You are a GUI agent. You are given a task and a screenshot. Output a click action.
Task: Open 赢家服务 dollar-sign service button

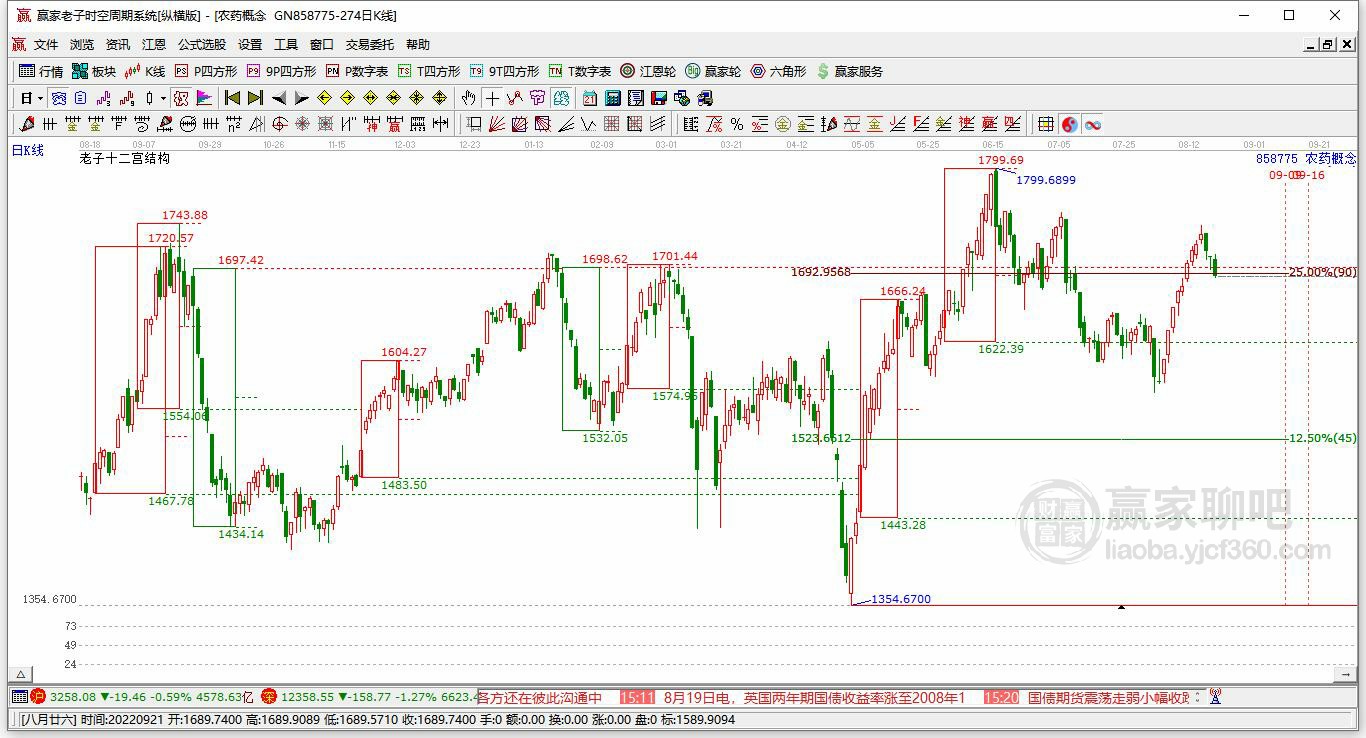pos(850,71)
